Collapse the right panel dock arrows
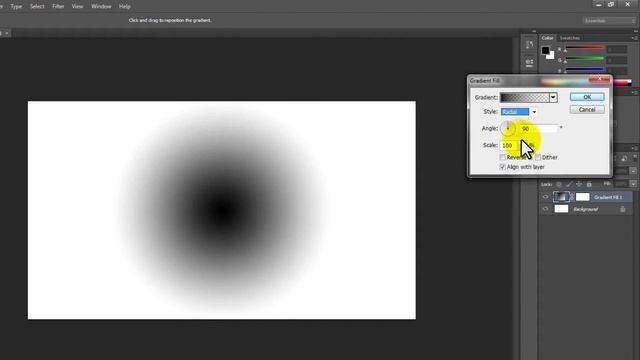 tap(636, 31)
